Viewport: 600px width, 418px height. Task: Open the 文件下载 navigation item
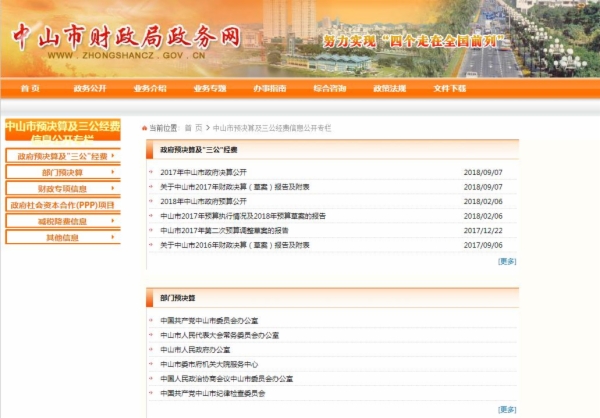[x=450, y=89]
